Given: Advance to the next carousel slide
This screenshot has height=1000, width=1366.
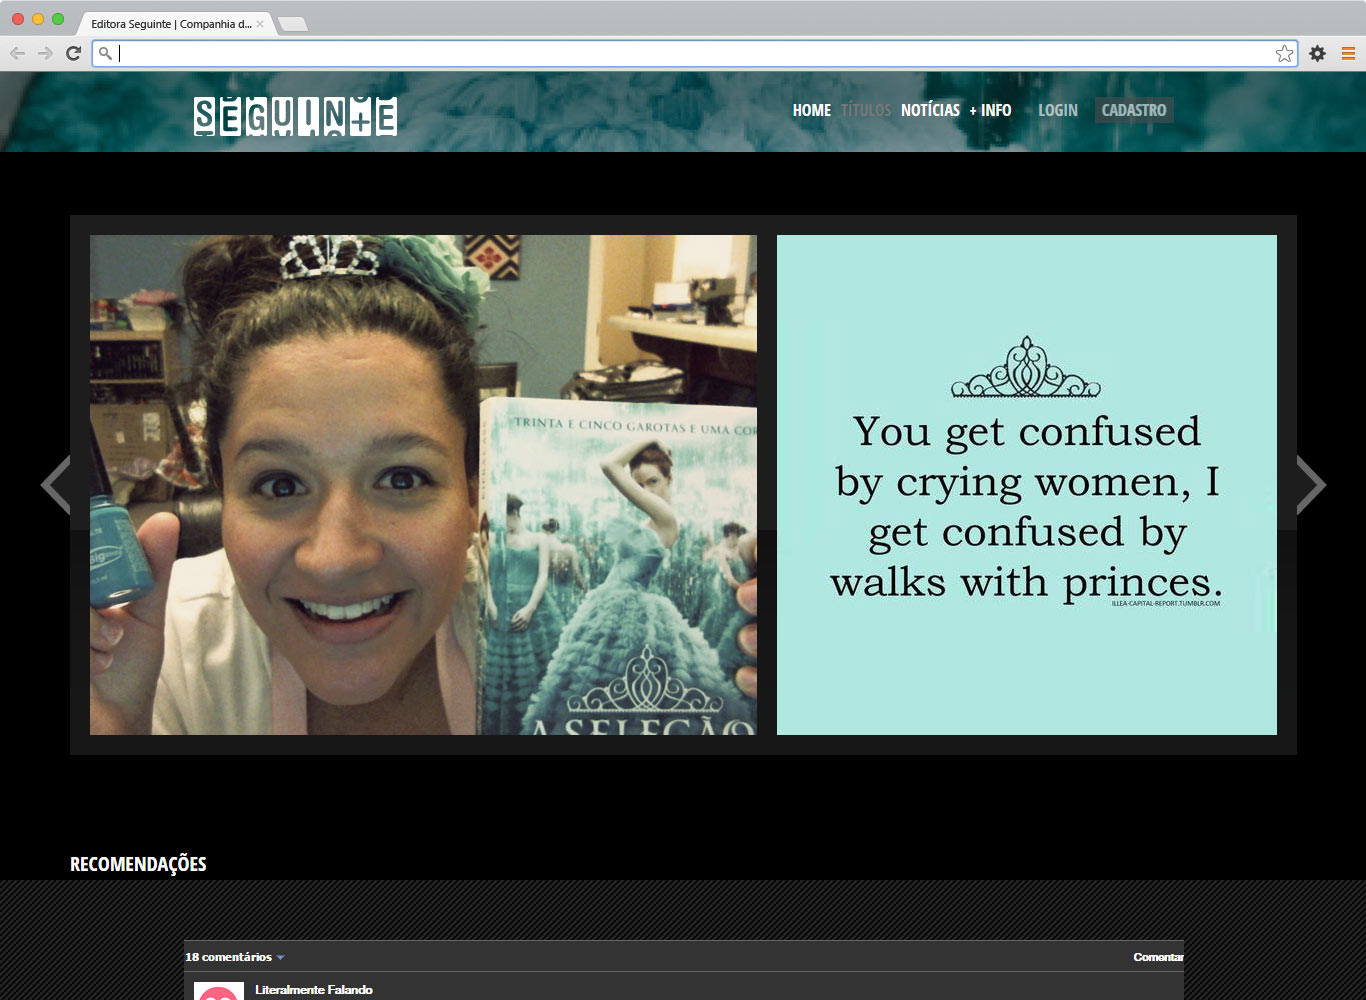Looking at the screenshot, I should [1310, 485].
